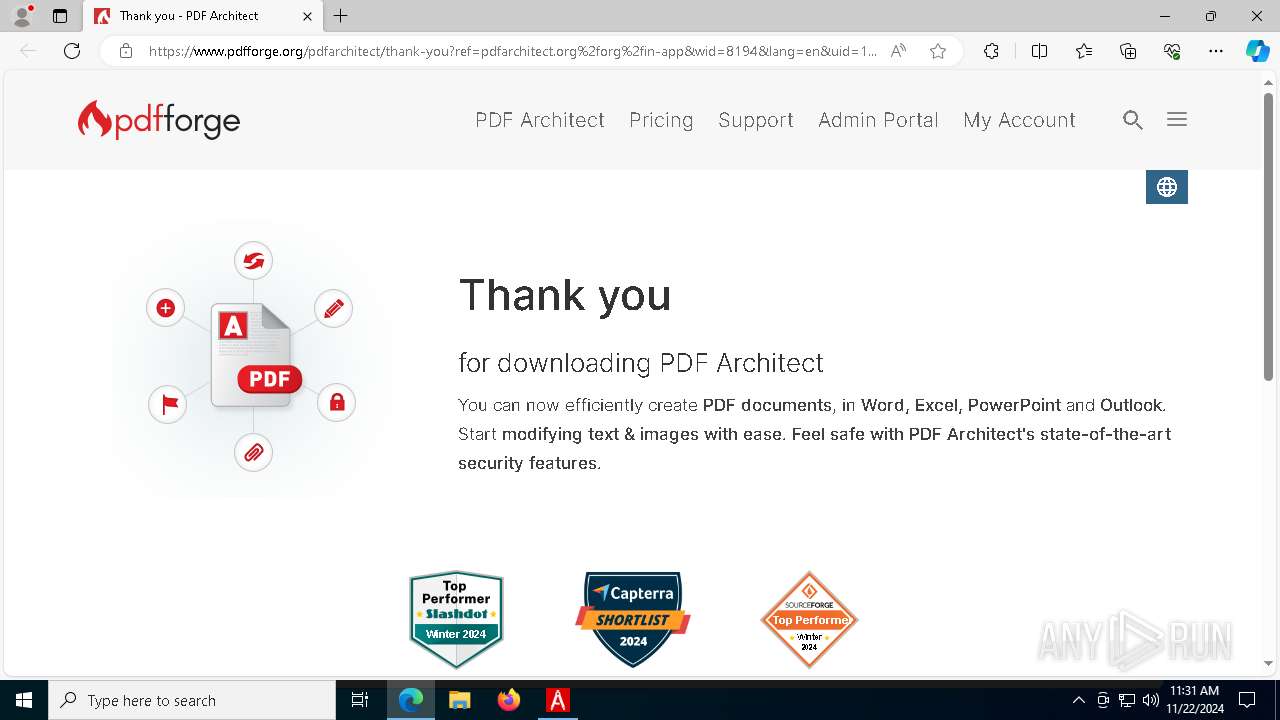
Task: Open the Favorites list
Action: pyautogui.click(x=1084, y=51)
